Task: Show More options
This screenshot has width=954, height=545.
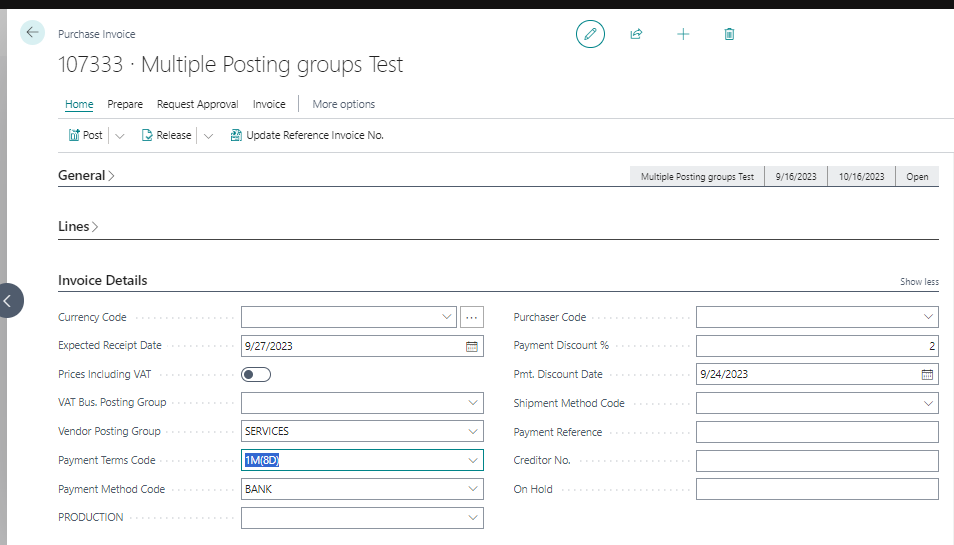Action: [344, 104]
